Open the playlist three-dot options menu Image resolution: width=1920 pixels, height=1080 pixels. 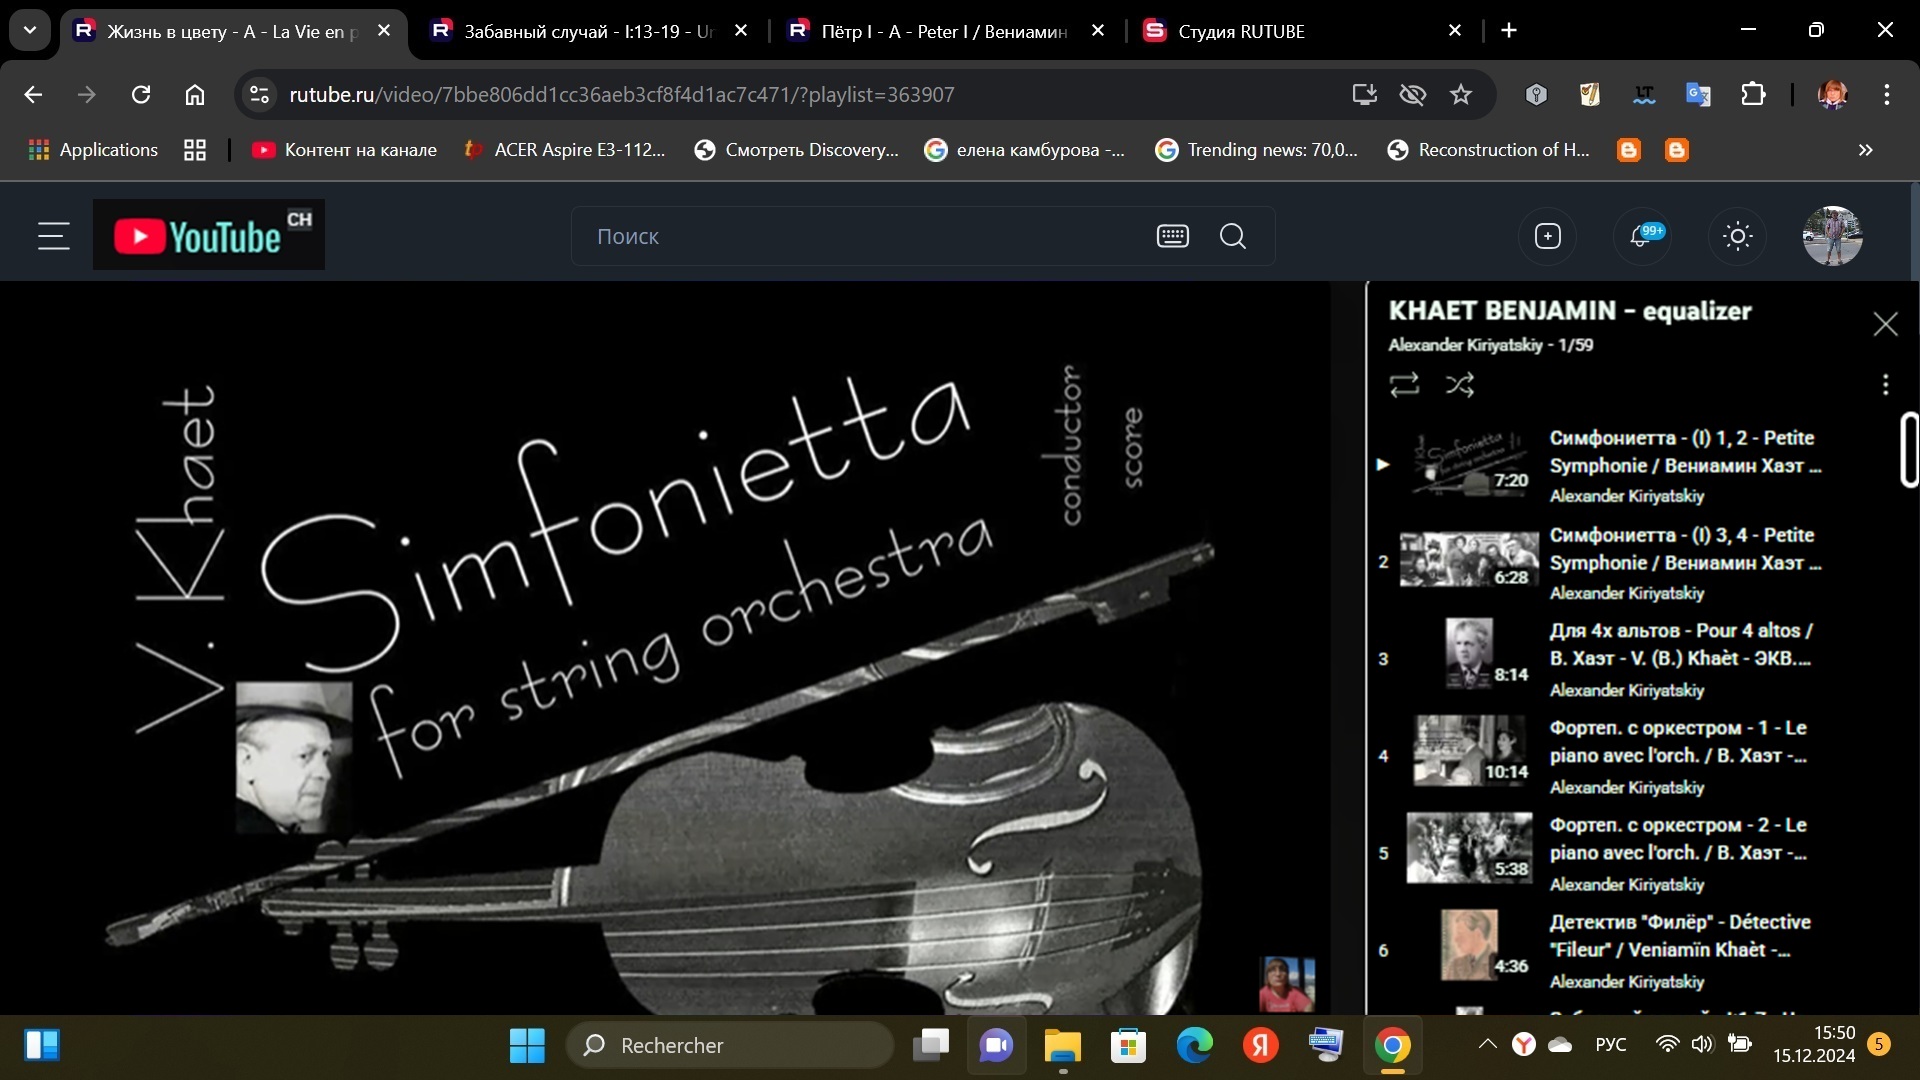tap(1885, 384)
